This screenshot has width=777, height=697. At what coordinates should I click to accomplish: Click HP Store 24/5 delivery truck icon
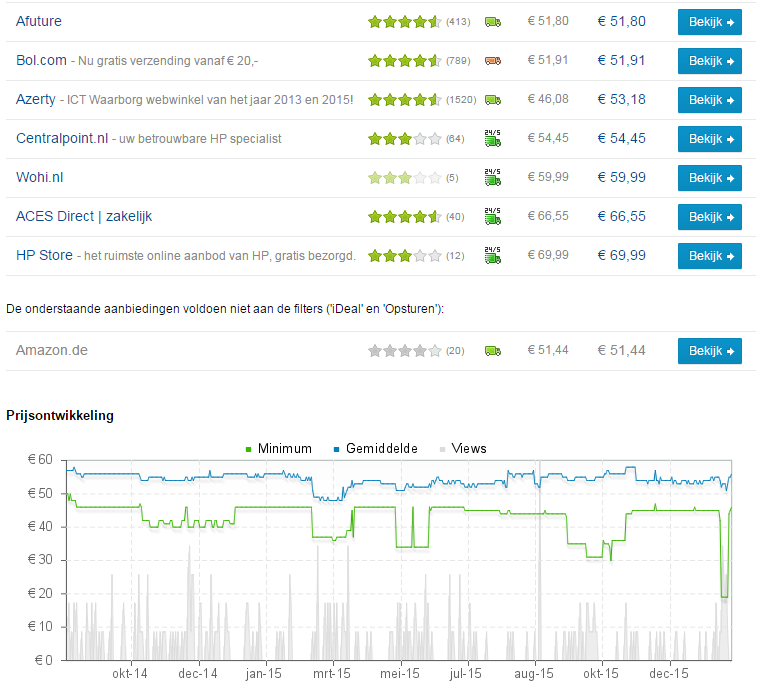click(x=493, y=256)
